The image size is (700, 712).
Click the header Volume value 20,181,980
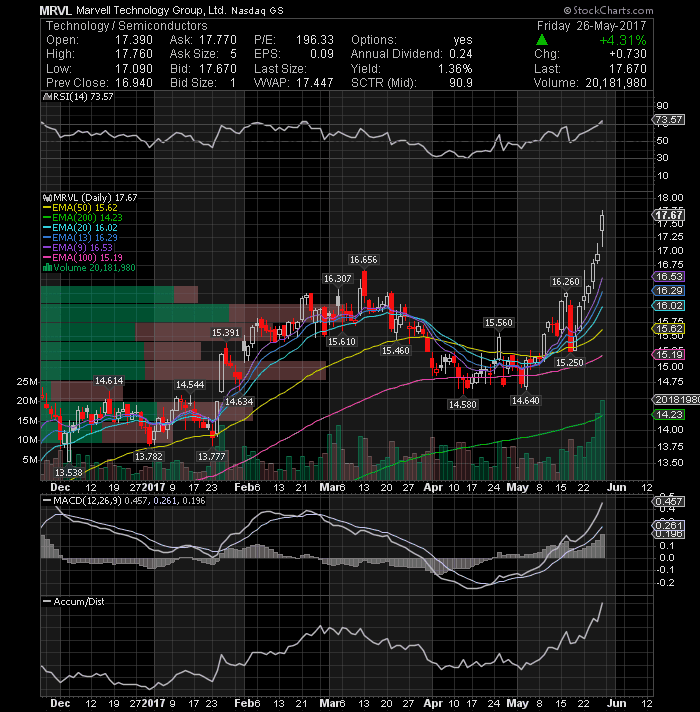pyautogui.click(x=616, y=83)
